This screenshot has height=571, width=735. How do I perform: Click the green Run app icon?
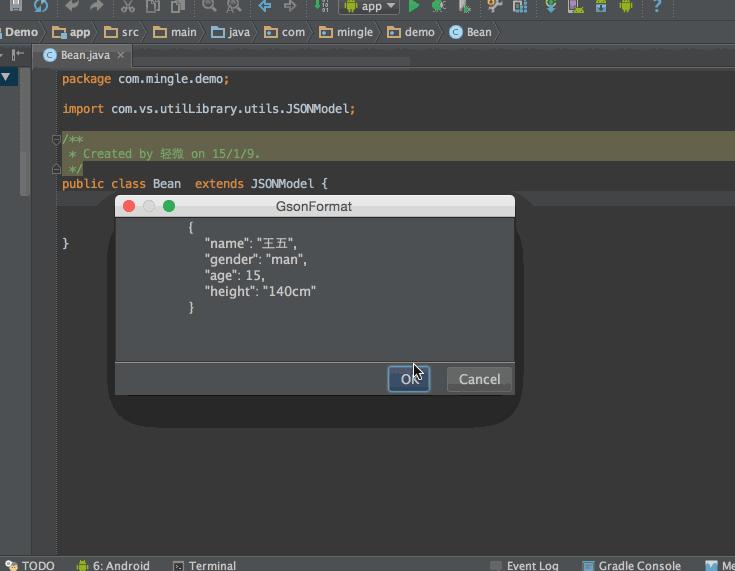(x=414, y=6)
